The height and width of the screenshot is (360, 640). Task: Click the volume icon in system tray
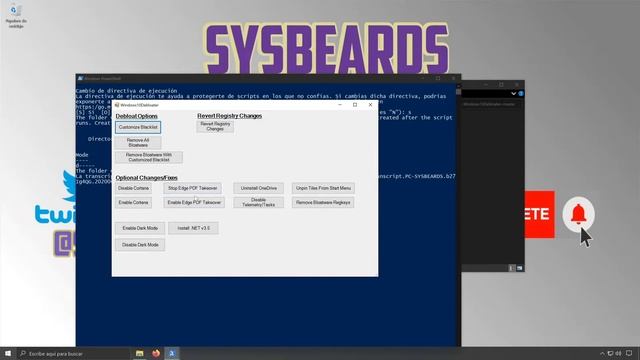coord(619,353)
